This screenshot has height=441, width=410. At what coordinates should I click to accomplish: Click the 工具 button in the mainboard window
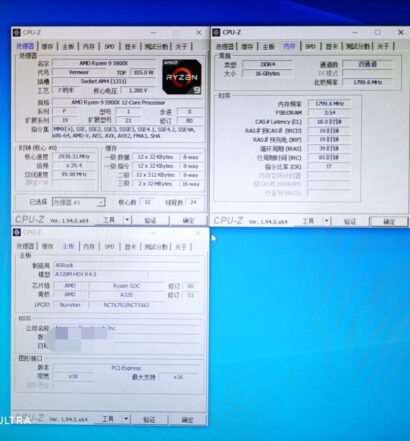click(108, 419)
